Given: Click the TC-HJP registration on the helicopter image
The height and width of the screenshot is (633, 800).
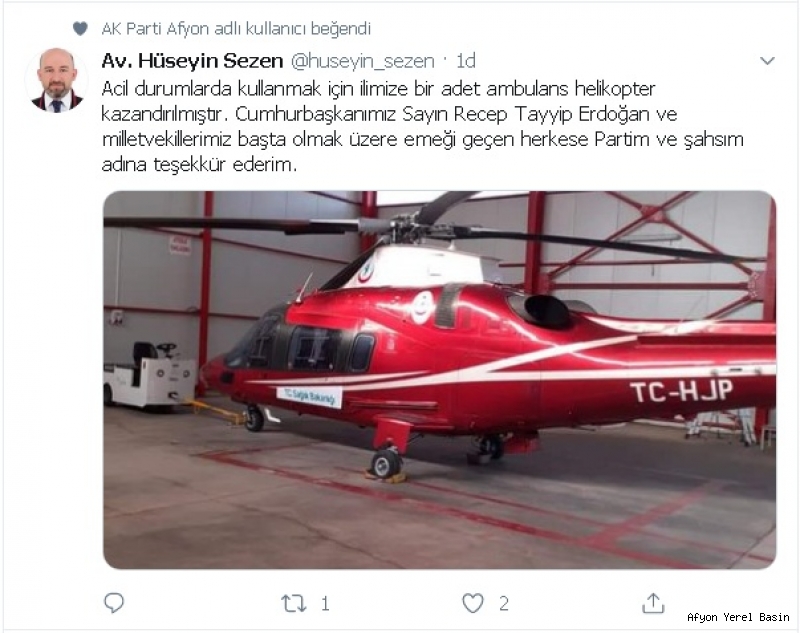Looking at the screenshot, I should click(x=682, y=392).
